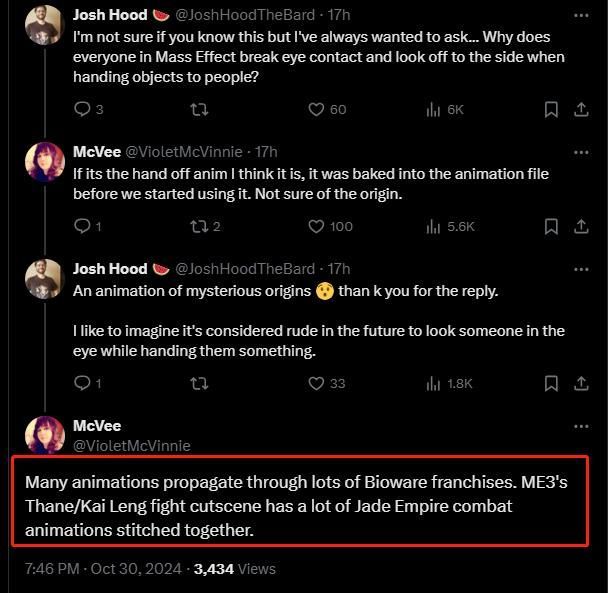
Task: Open McVee's avatar on the main tweet
Action: click(44, 434)
